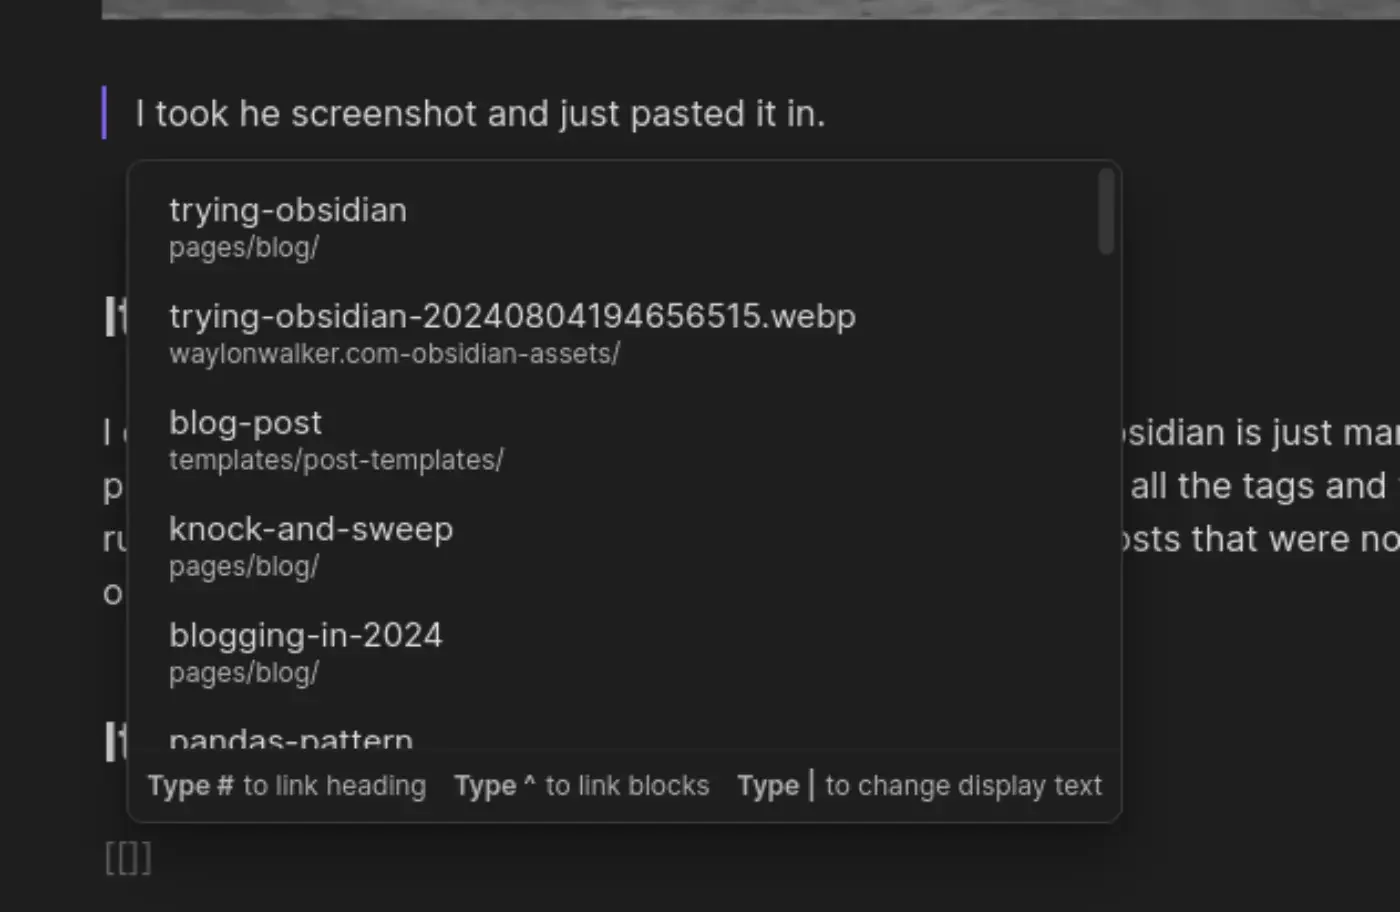Click the waylonwalker.com-obsidian-assets/ folder path text

[394, 354]
